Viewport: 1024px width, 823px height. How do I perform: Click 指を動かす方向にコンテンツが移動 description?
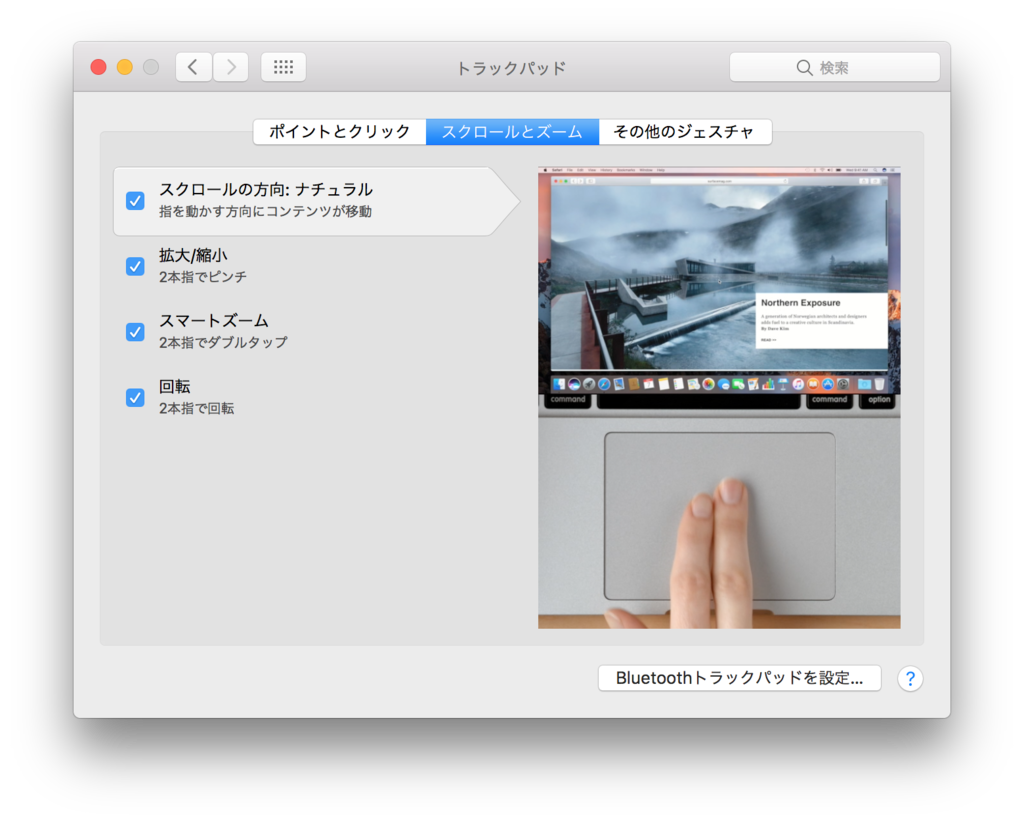pos(266,212)
